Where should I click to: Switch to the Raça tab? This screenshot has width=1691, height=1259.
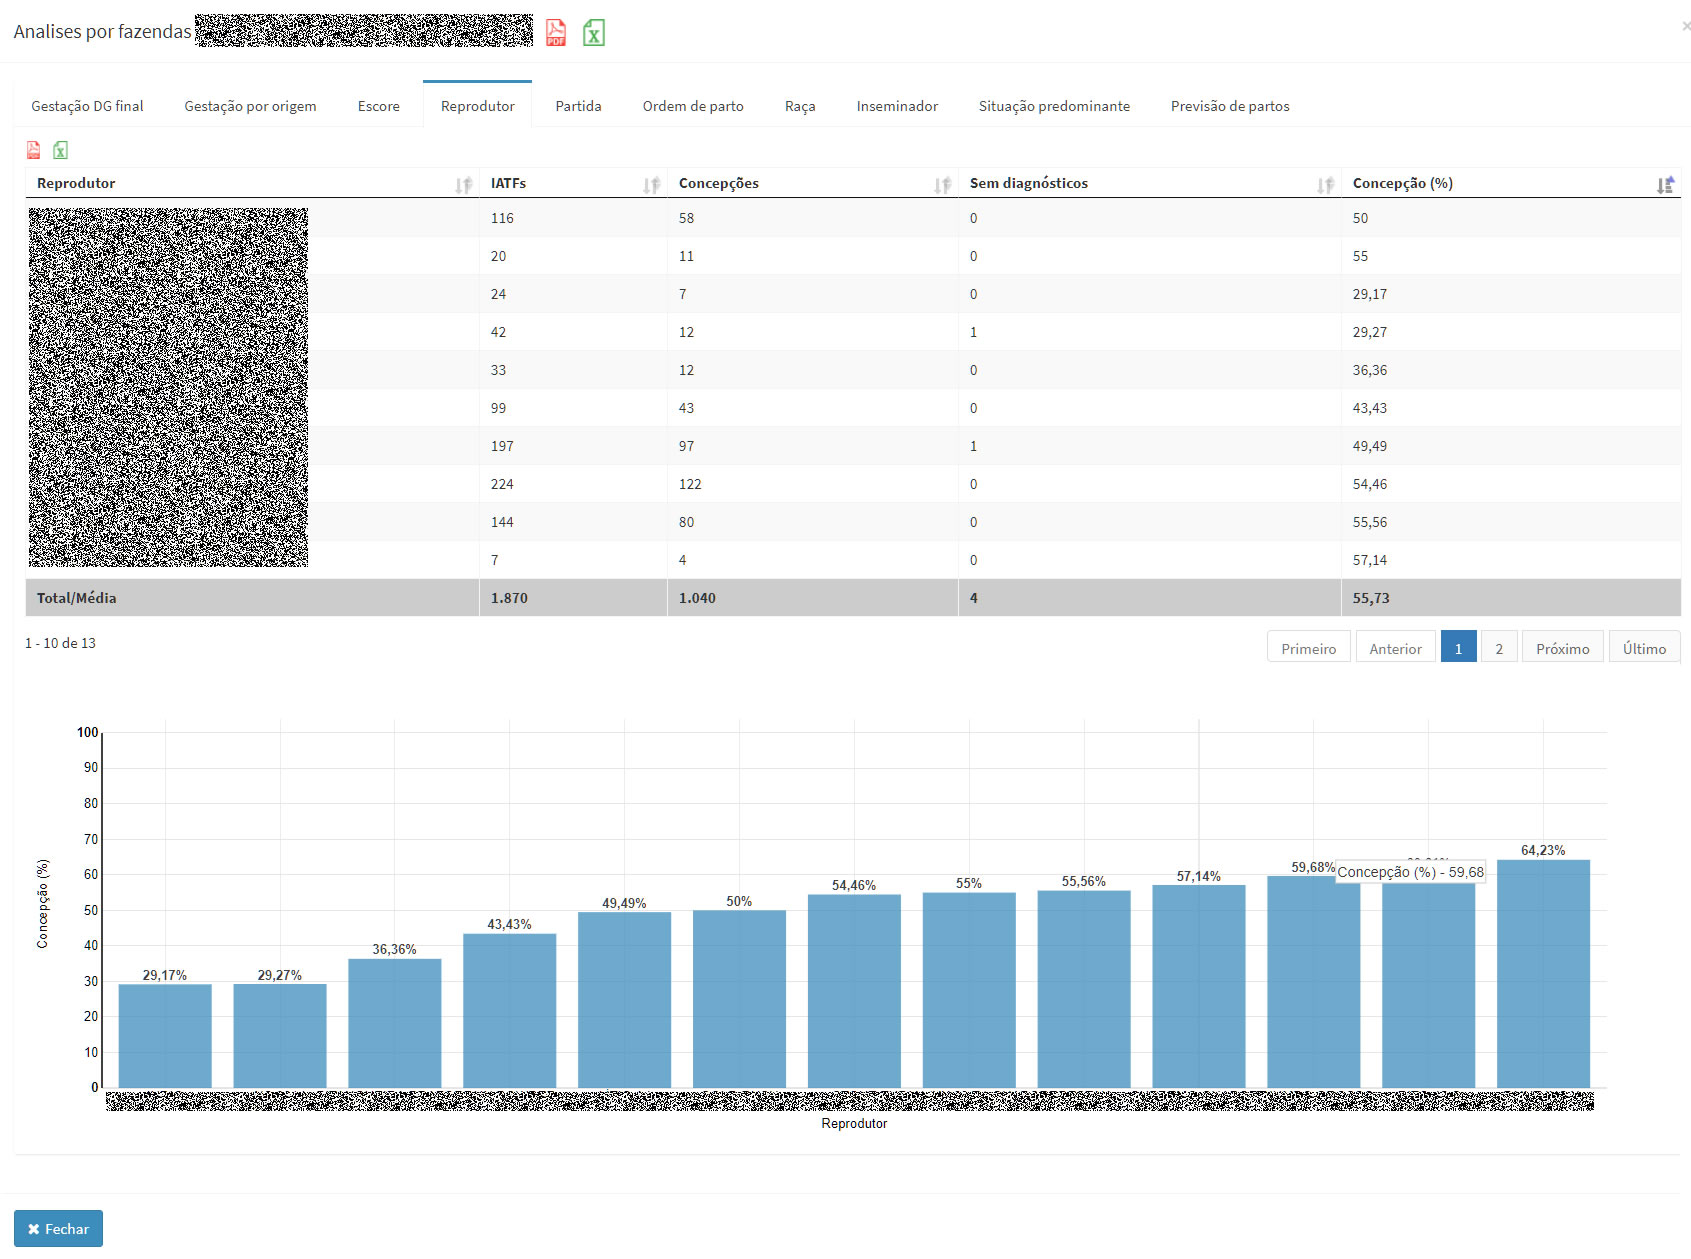click(x=800, y=106)
